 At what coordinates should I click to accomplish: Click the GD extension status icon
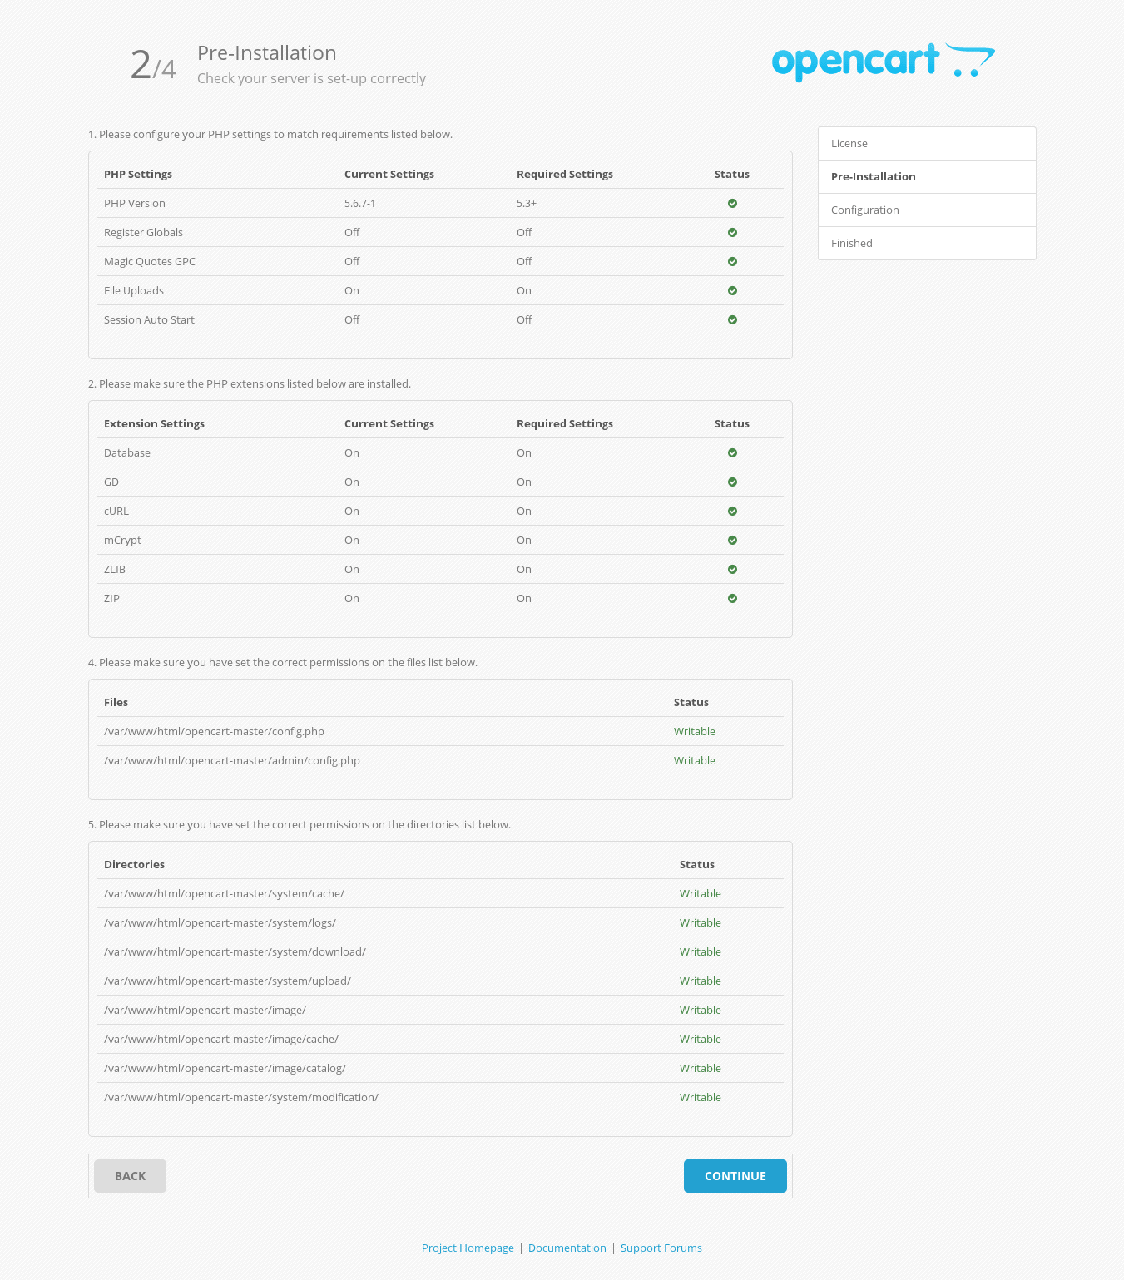[x=732, y=482]
